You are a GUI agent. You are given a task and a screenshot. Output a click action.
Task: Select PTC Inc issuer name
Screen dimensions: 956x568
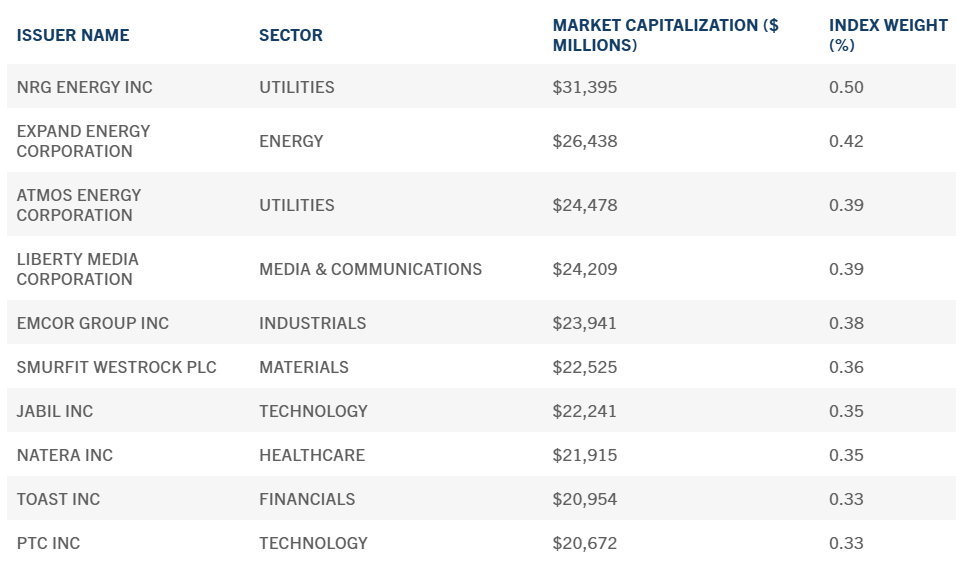[x=48, y=543]
